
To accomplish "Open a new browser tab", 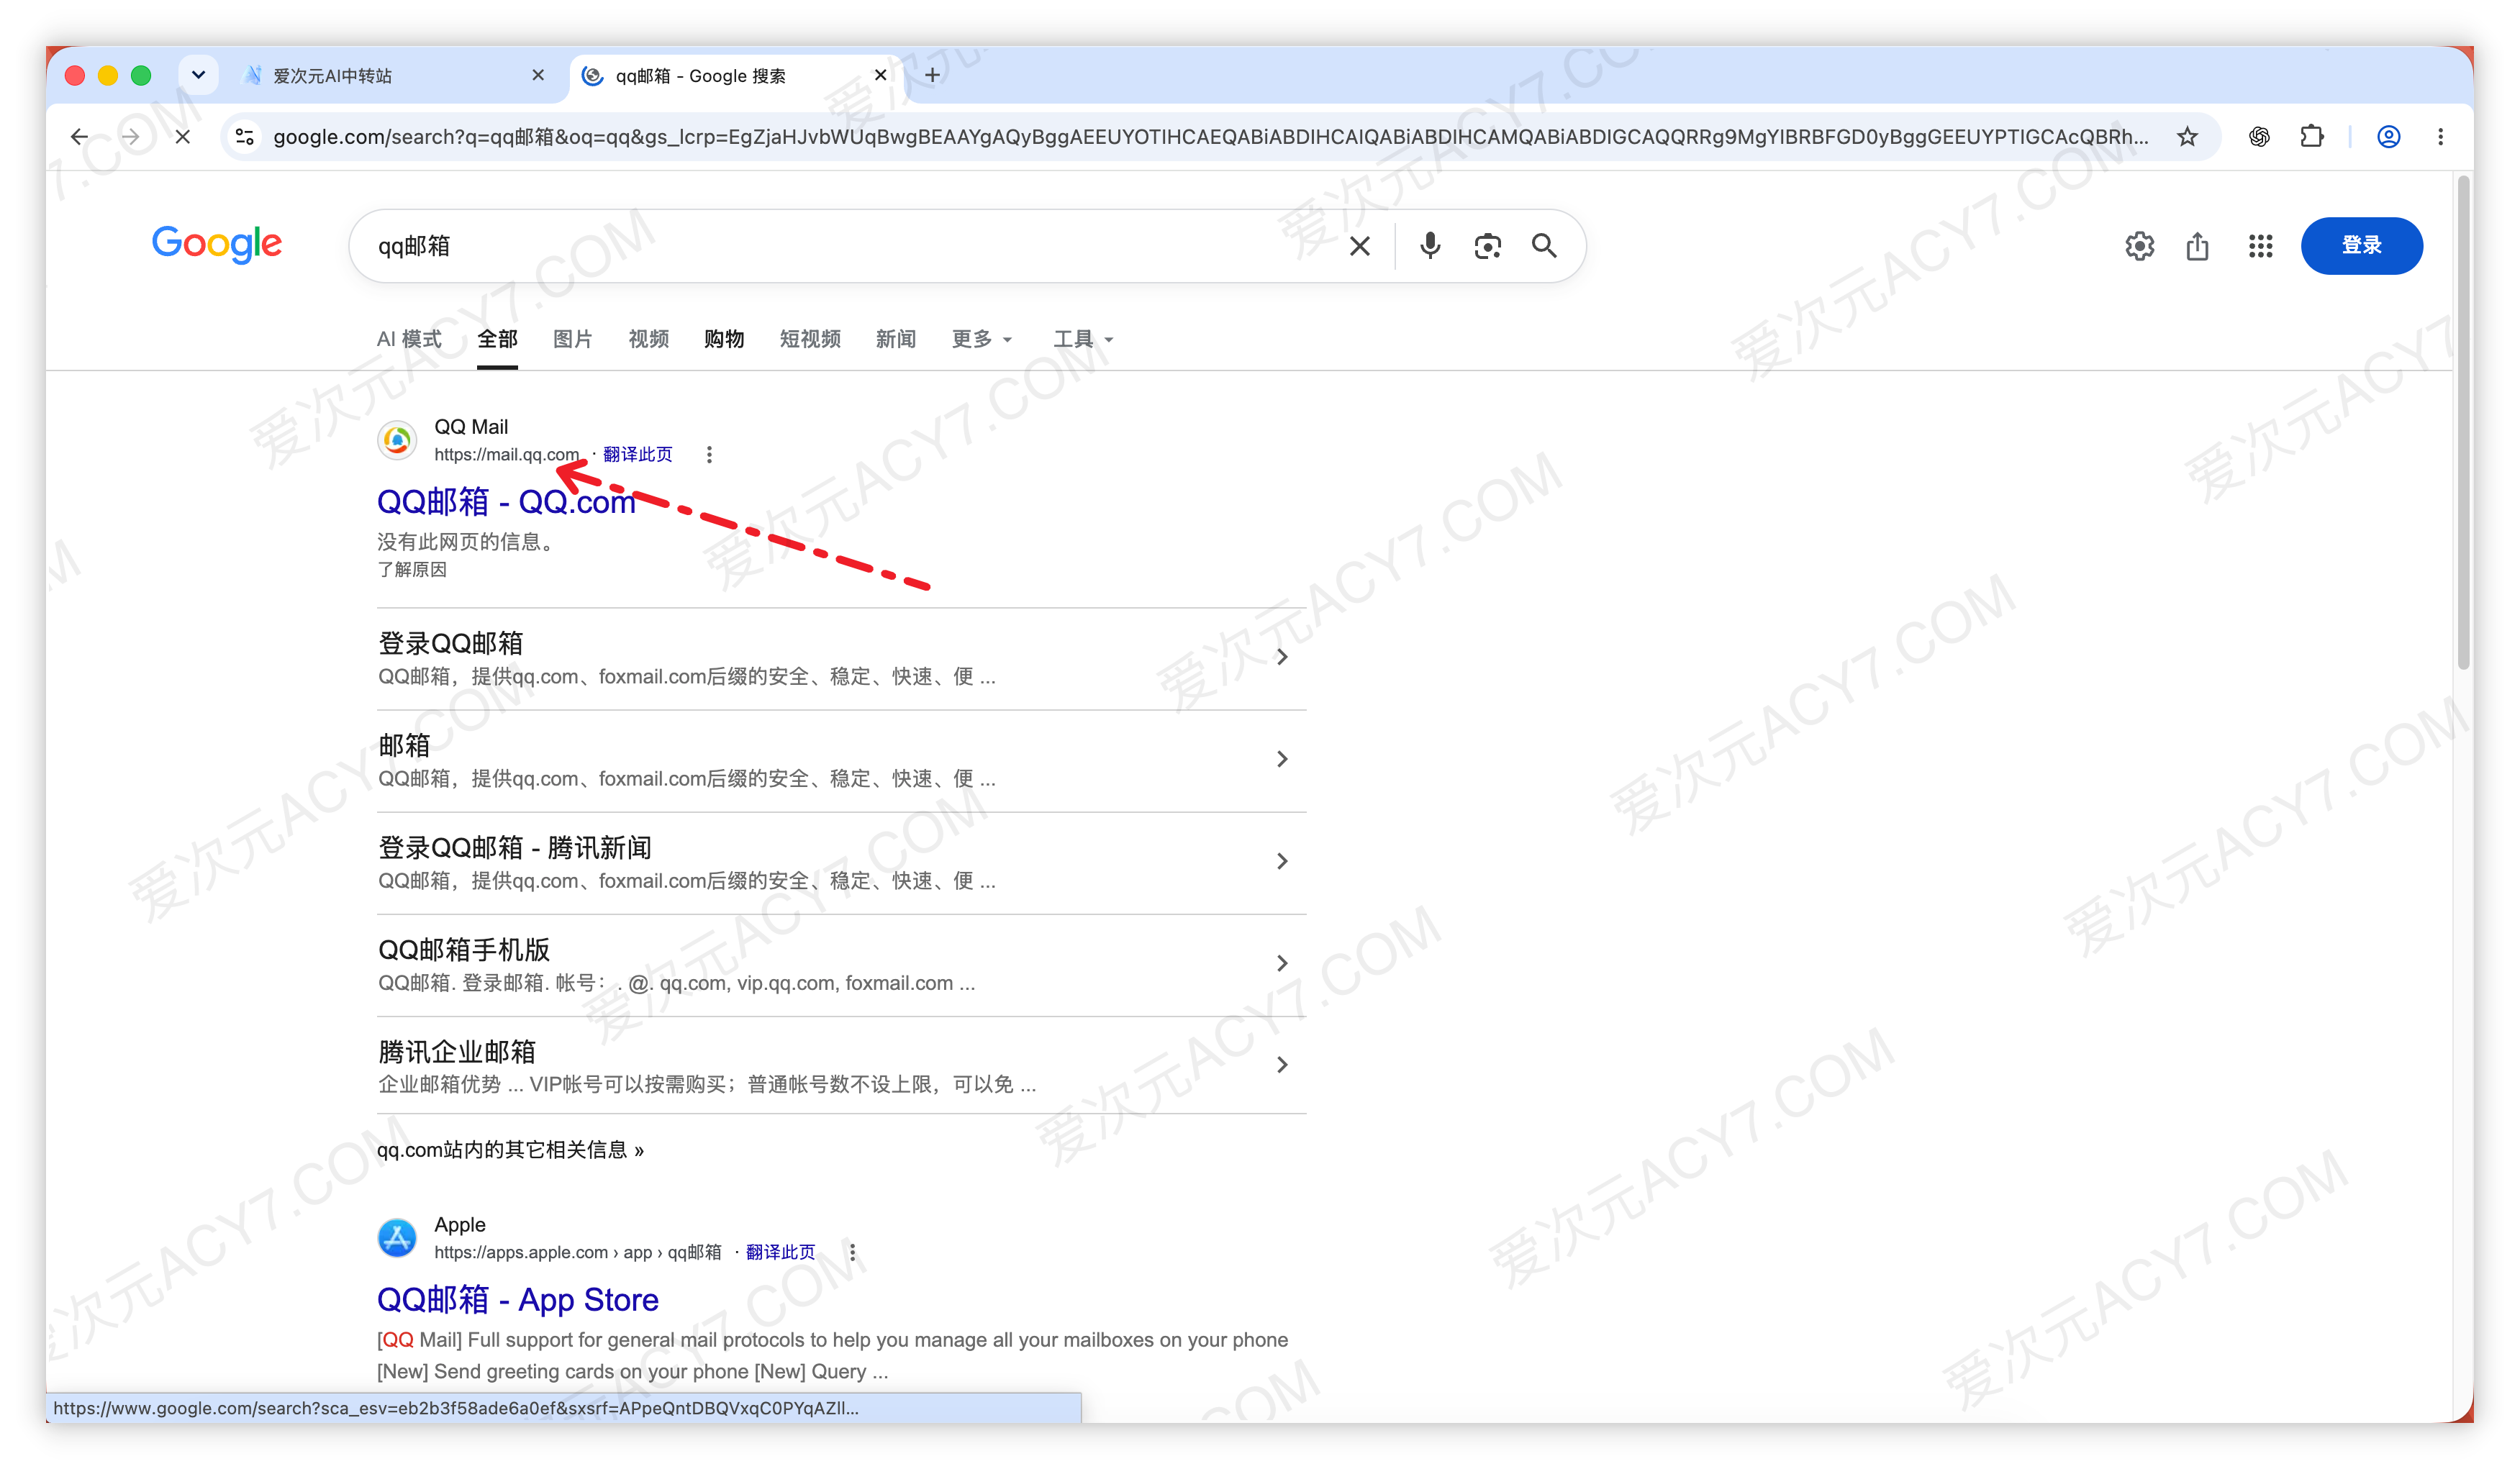I will pyautogui.click(x=932, y=75).
